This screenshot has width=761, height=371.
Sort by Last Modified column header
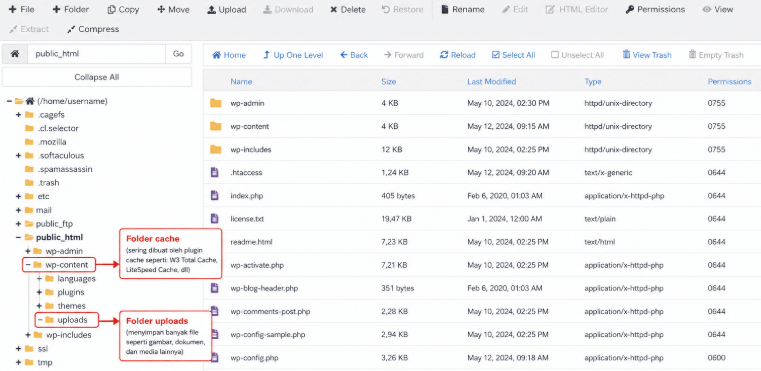pyautogui.click(x=492, y=82)
